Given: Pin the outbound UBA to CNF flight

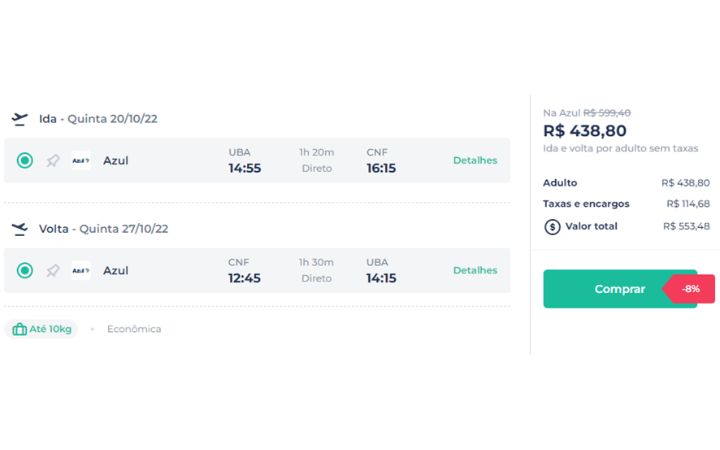Looking at the screenshot, I should click(x=53, y=160).
